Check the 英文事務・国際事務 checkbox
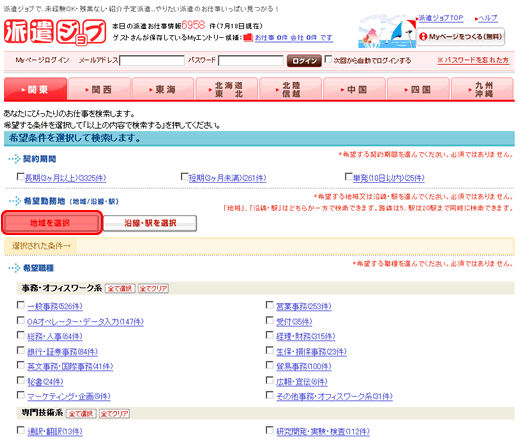Viewport: 520px width, 439px height. click(x=21, y=365)
